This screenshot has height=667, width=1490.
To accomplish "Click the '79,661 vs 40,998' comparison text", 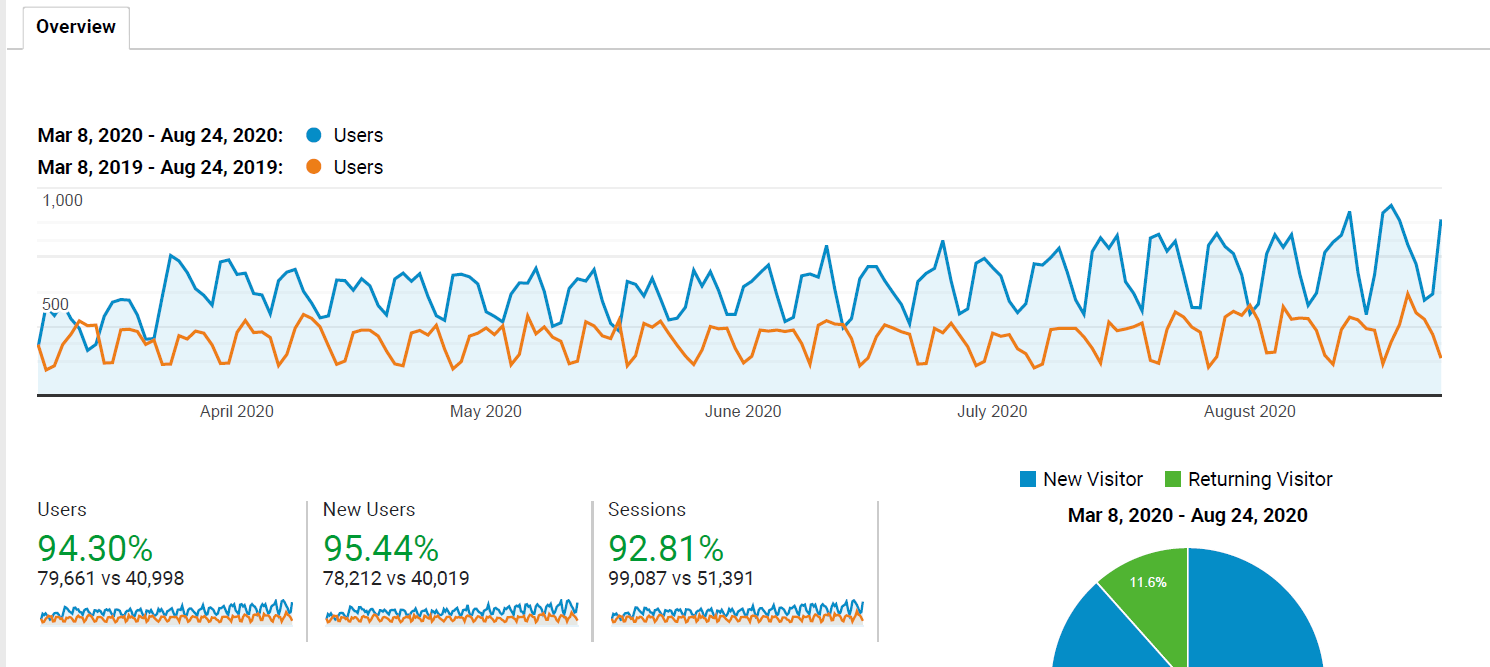I will tap(111, 578).
